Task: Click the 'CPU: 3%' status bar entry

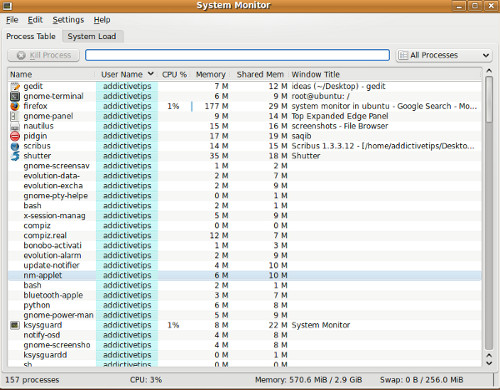Action: (146, 380)
